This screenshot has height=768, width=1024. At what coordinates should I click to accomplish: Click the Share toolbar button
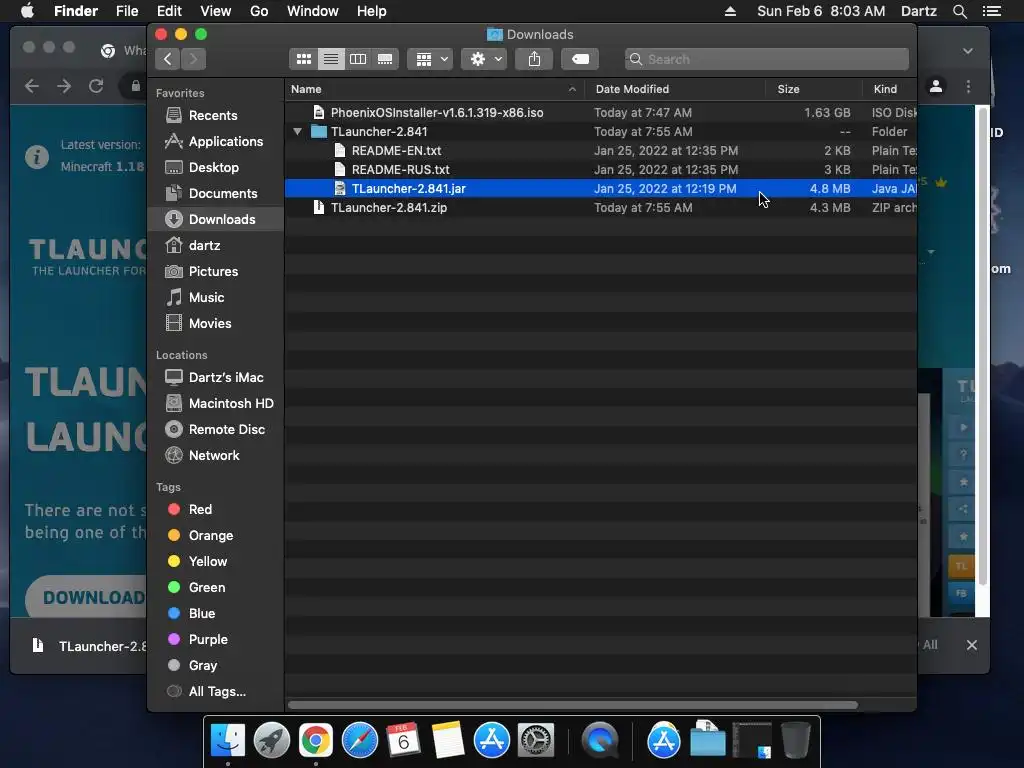pyautogui.click(x=534, y=59)
